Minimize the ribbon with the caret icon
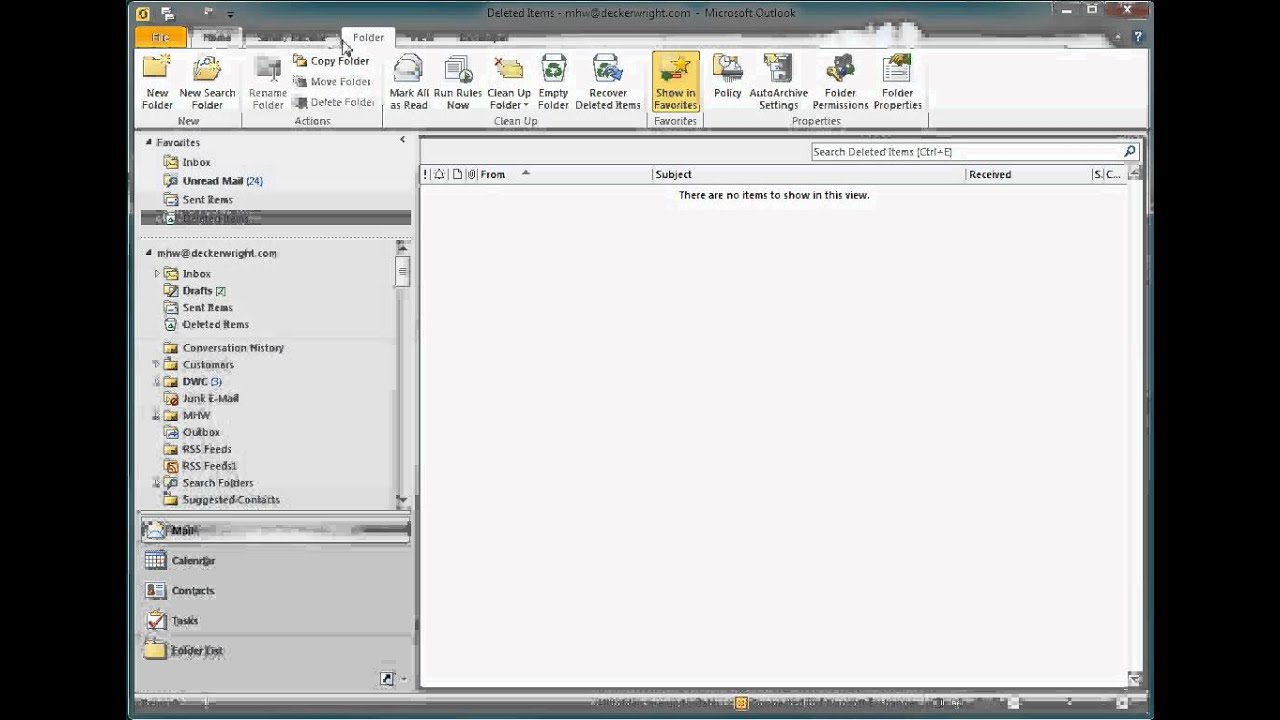This screenshot has width=1280, height=720. [x=1120, y=37]
